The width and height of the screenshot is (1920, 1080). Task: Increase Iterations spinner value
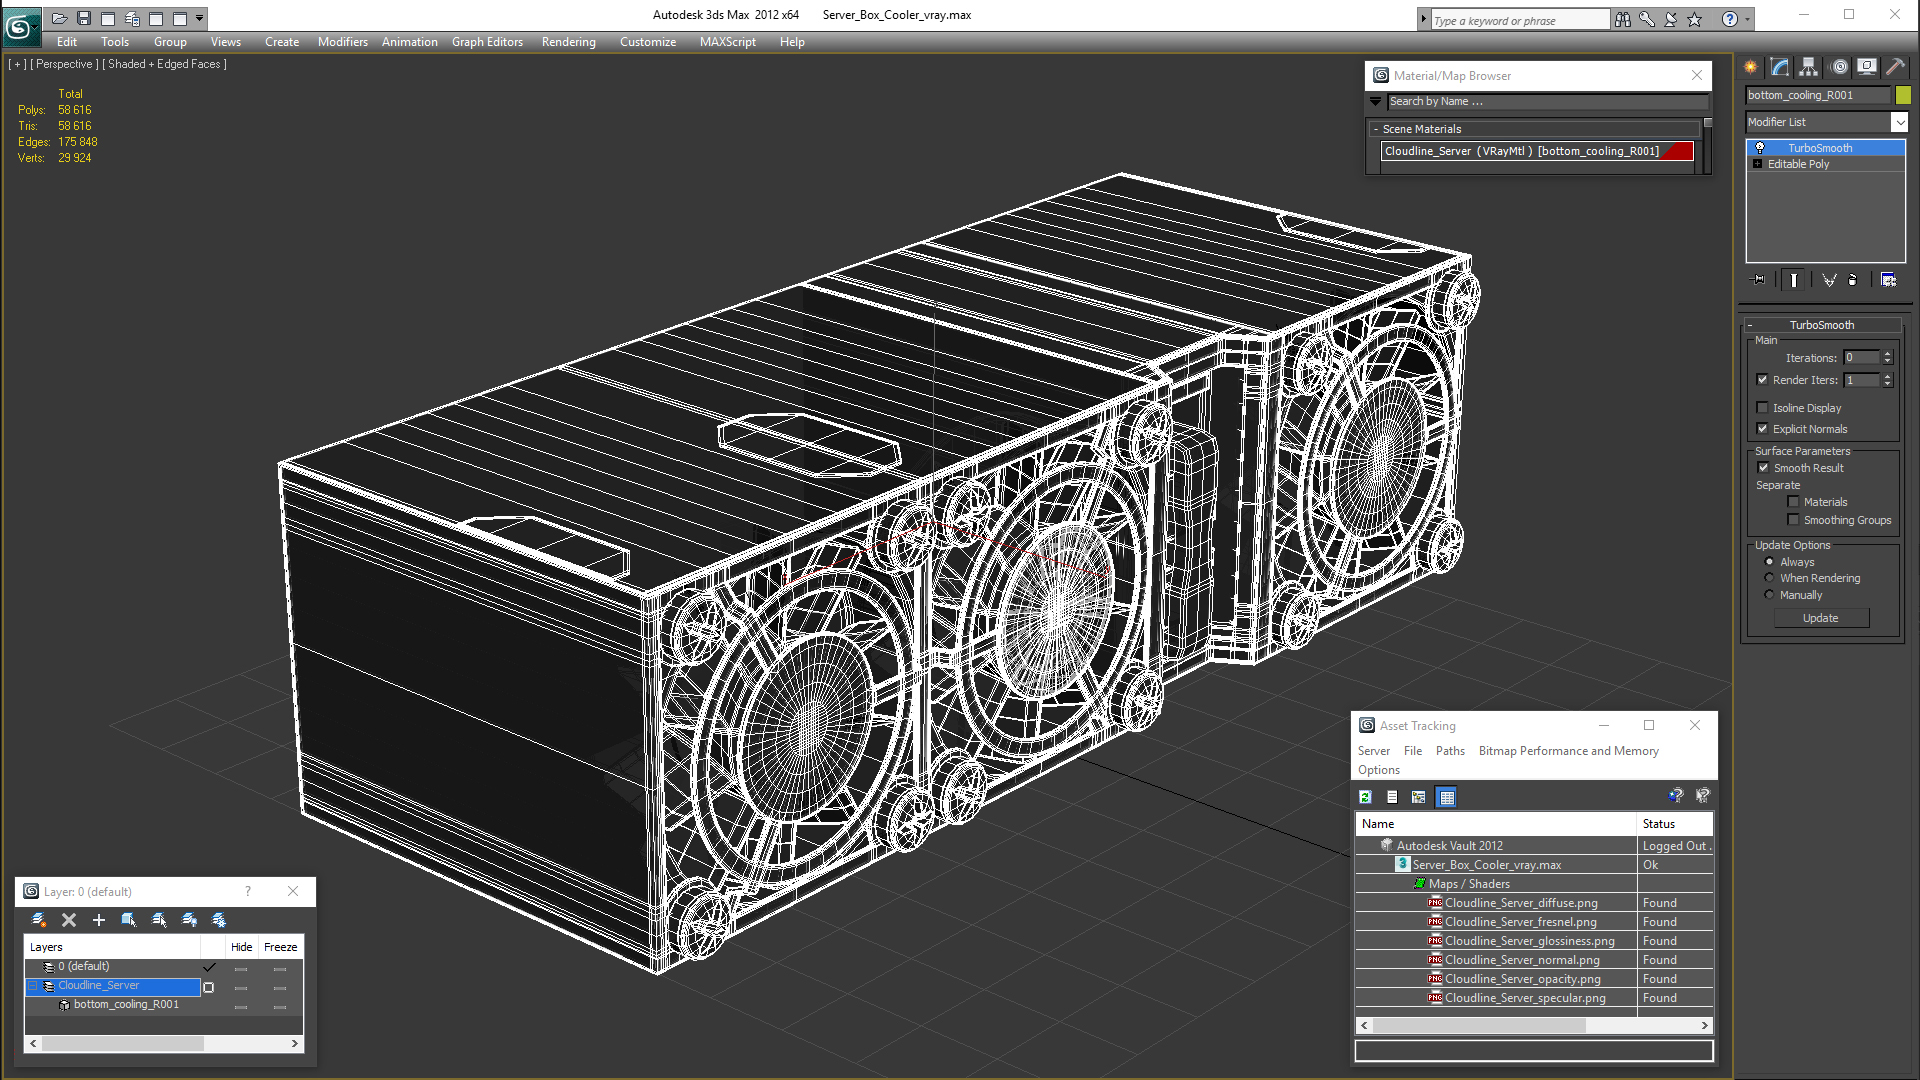(x=1888, y=354)
